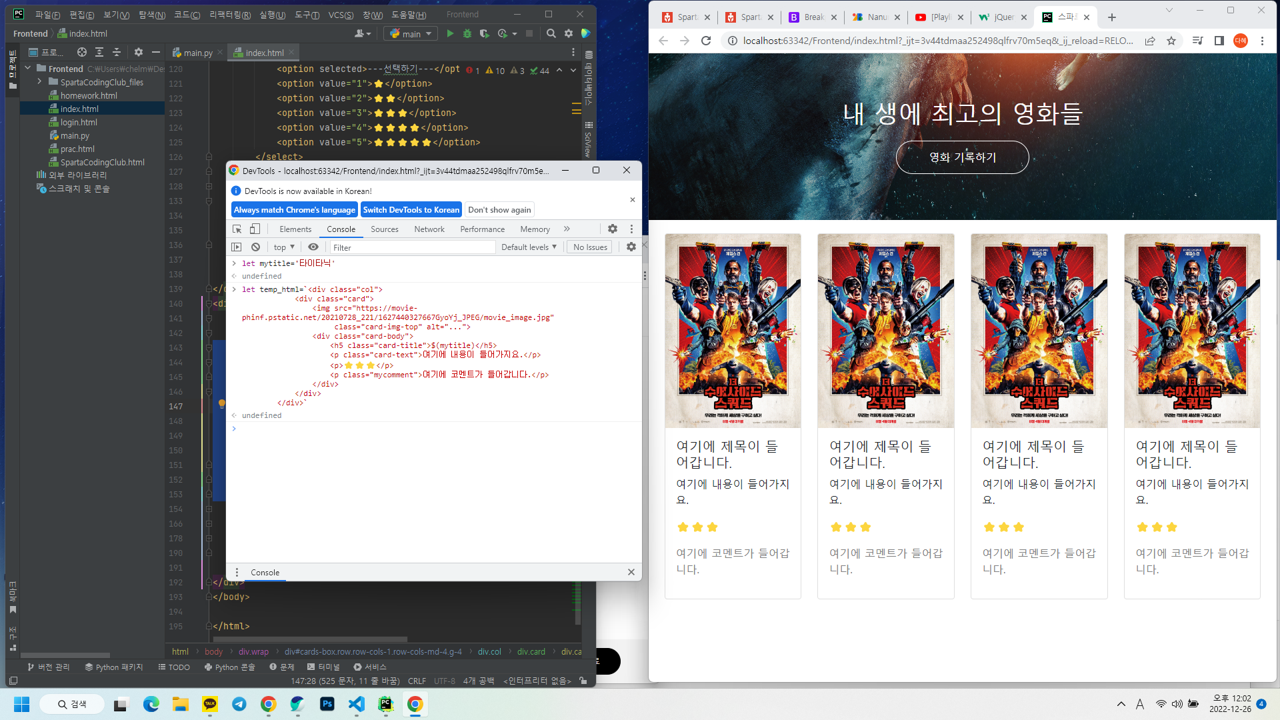Collapse the Frontend project root folder
1280x720 pixels.
pyautogui.click(x=27, y=69)
